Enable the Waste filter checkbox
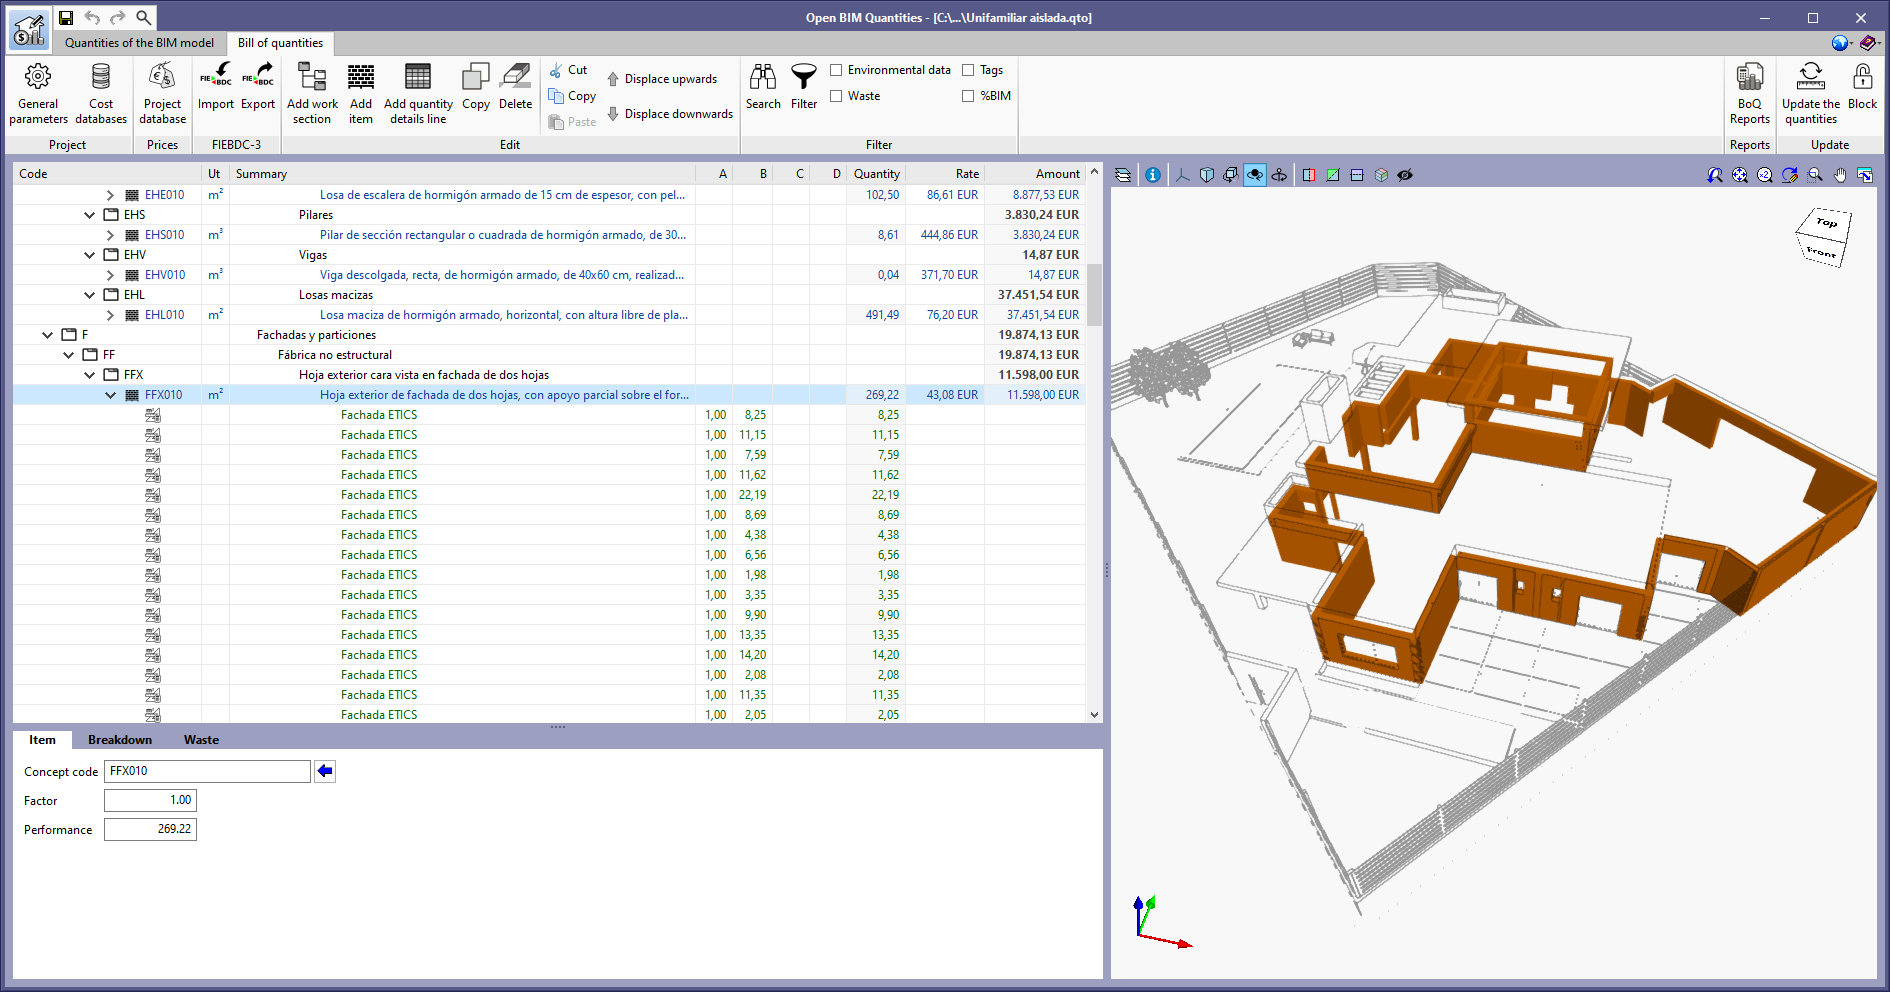Image resolution: width=1890 pixels, height=992 pixels. tap(836, 96)
